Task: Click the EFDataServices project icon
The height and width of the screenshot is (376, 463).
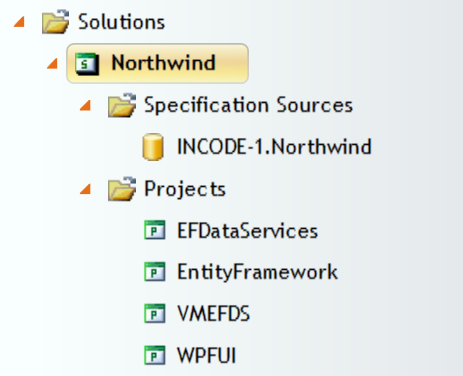Action: [155, 230]
